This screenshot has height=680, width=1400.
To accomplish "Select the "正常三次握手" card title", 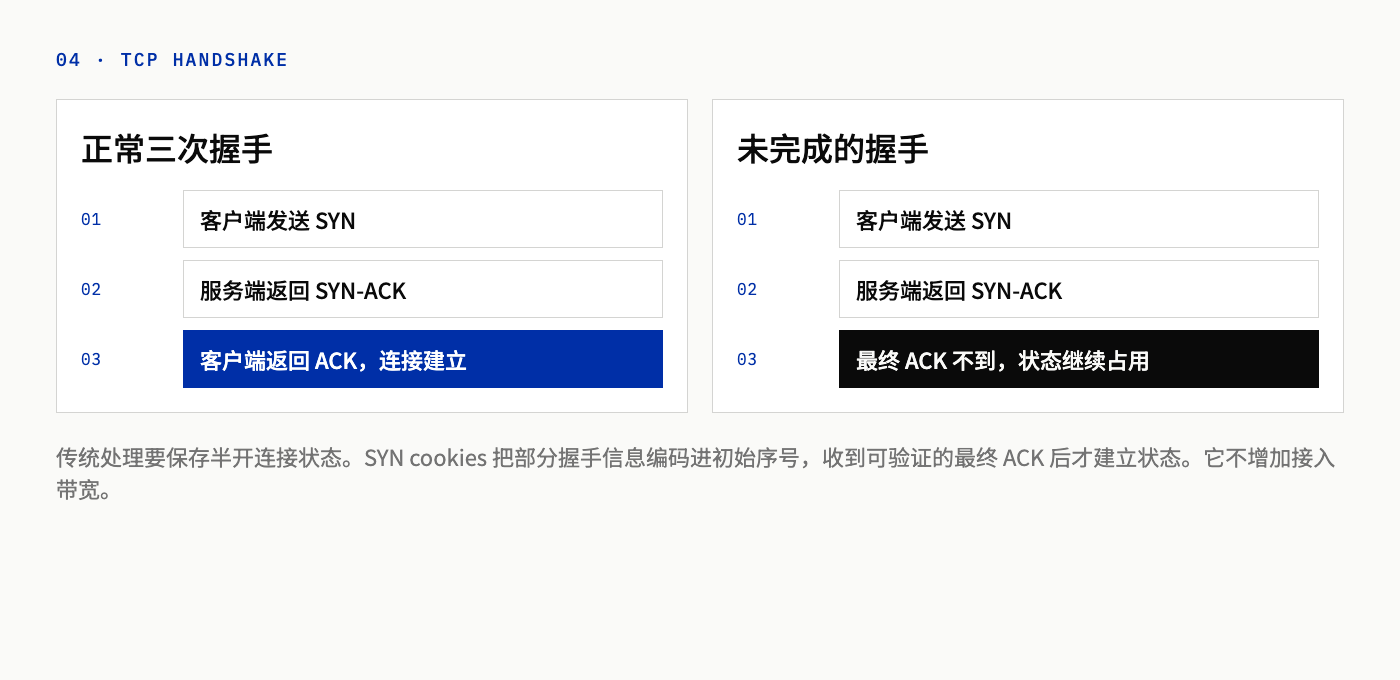I will [177, 150].
